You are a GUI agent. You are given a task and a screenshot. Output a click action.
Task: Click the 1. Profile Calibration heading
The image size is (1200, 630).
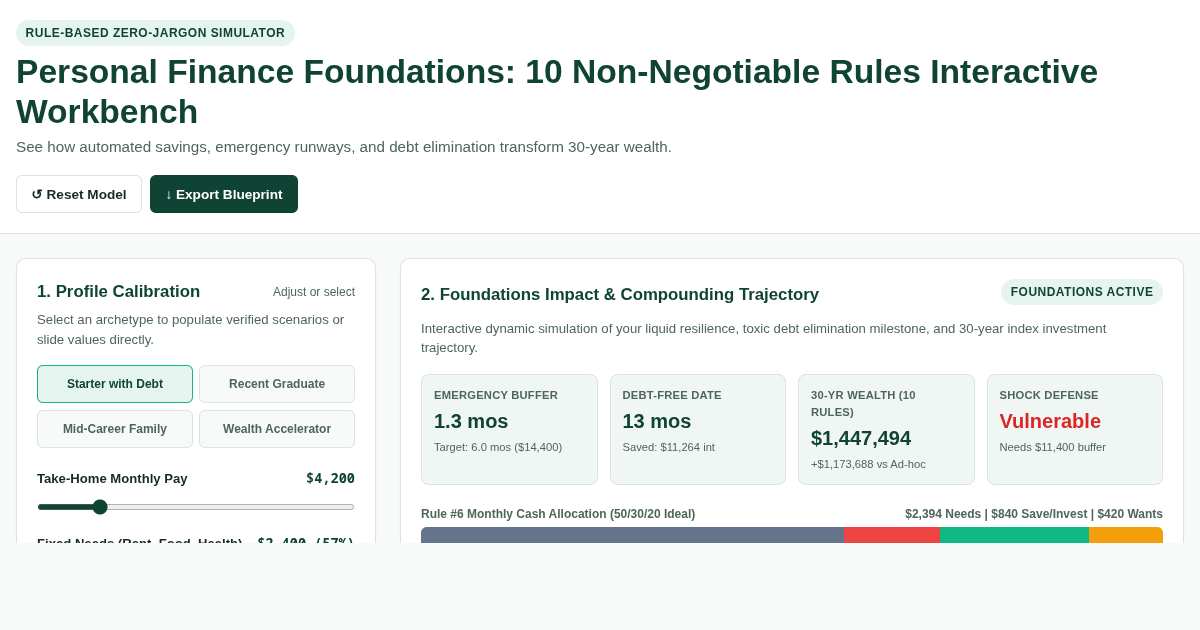click(118, 292)
